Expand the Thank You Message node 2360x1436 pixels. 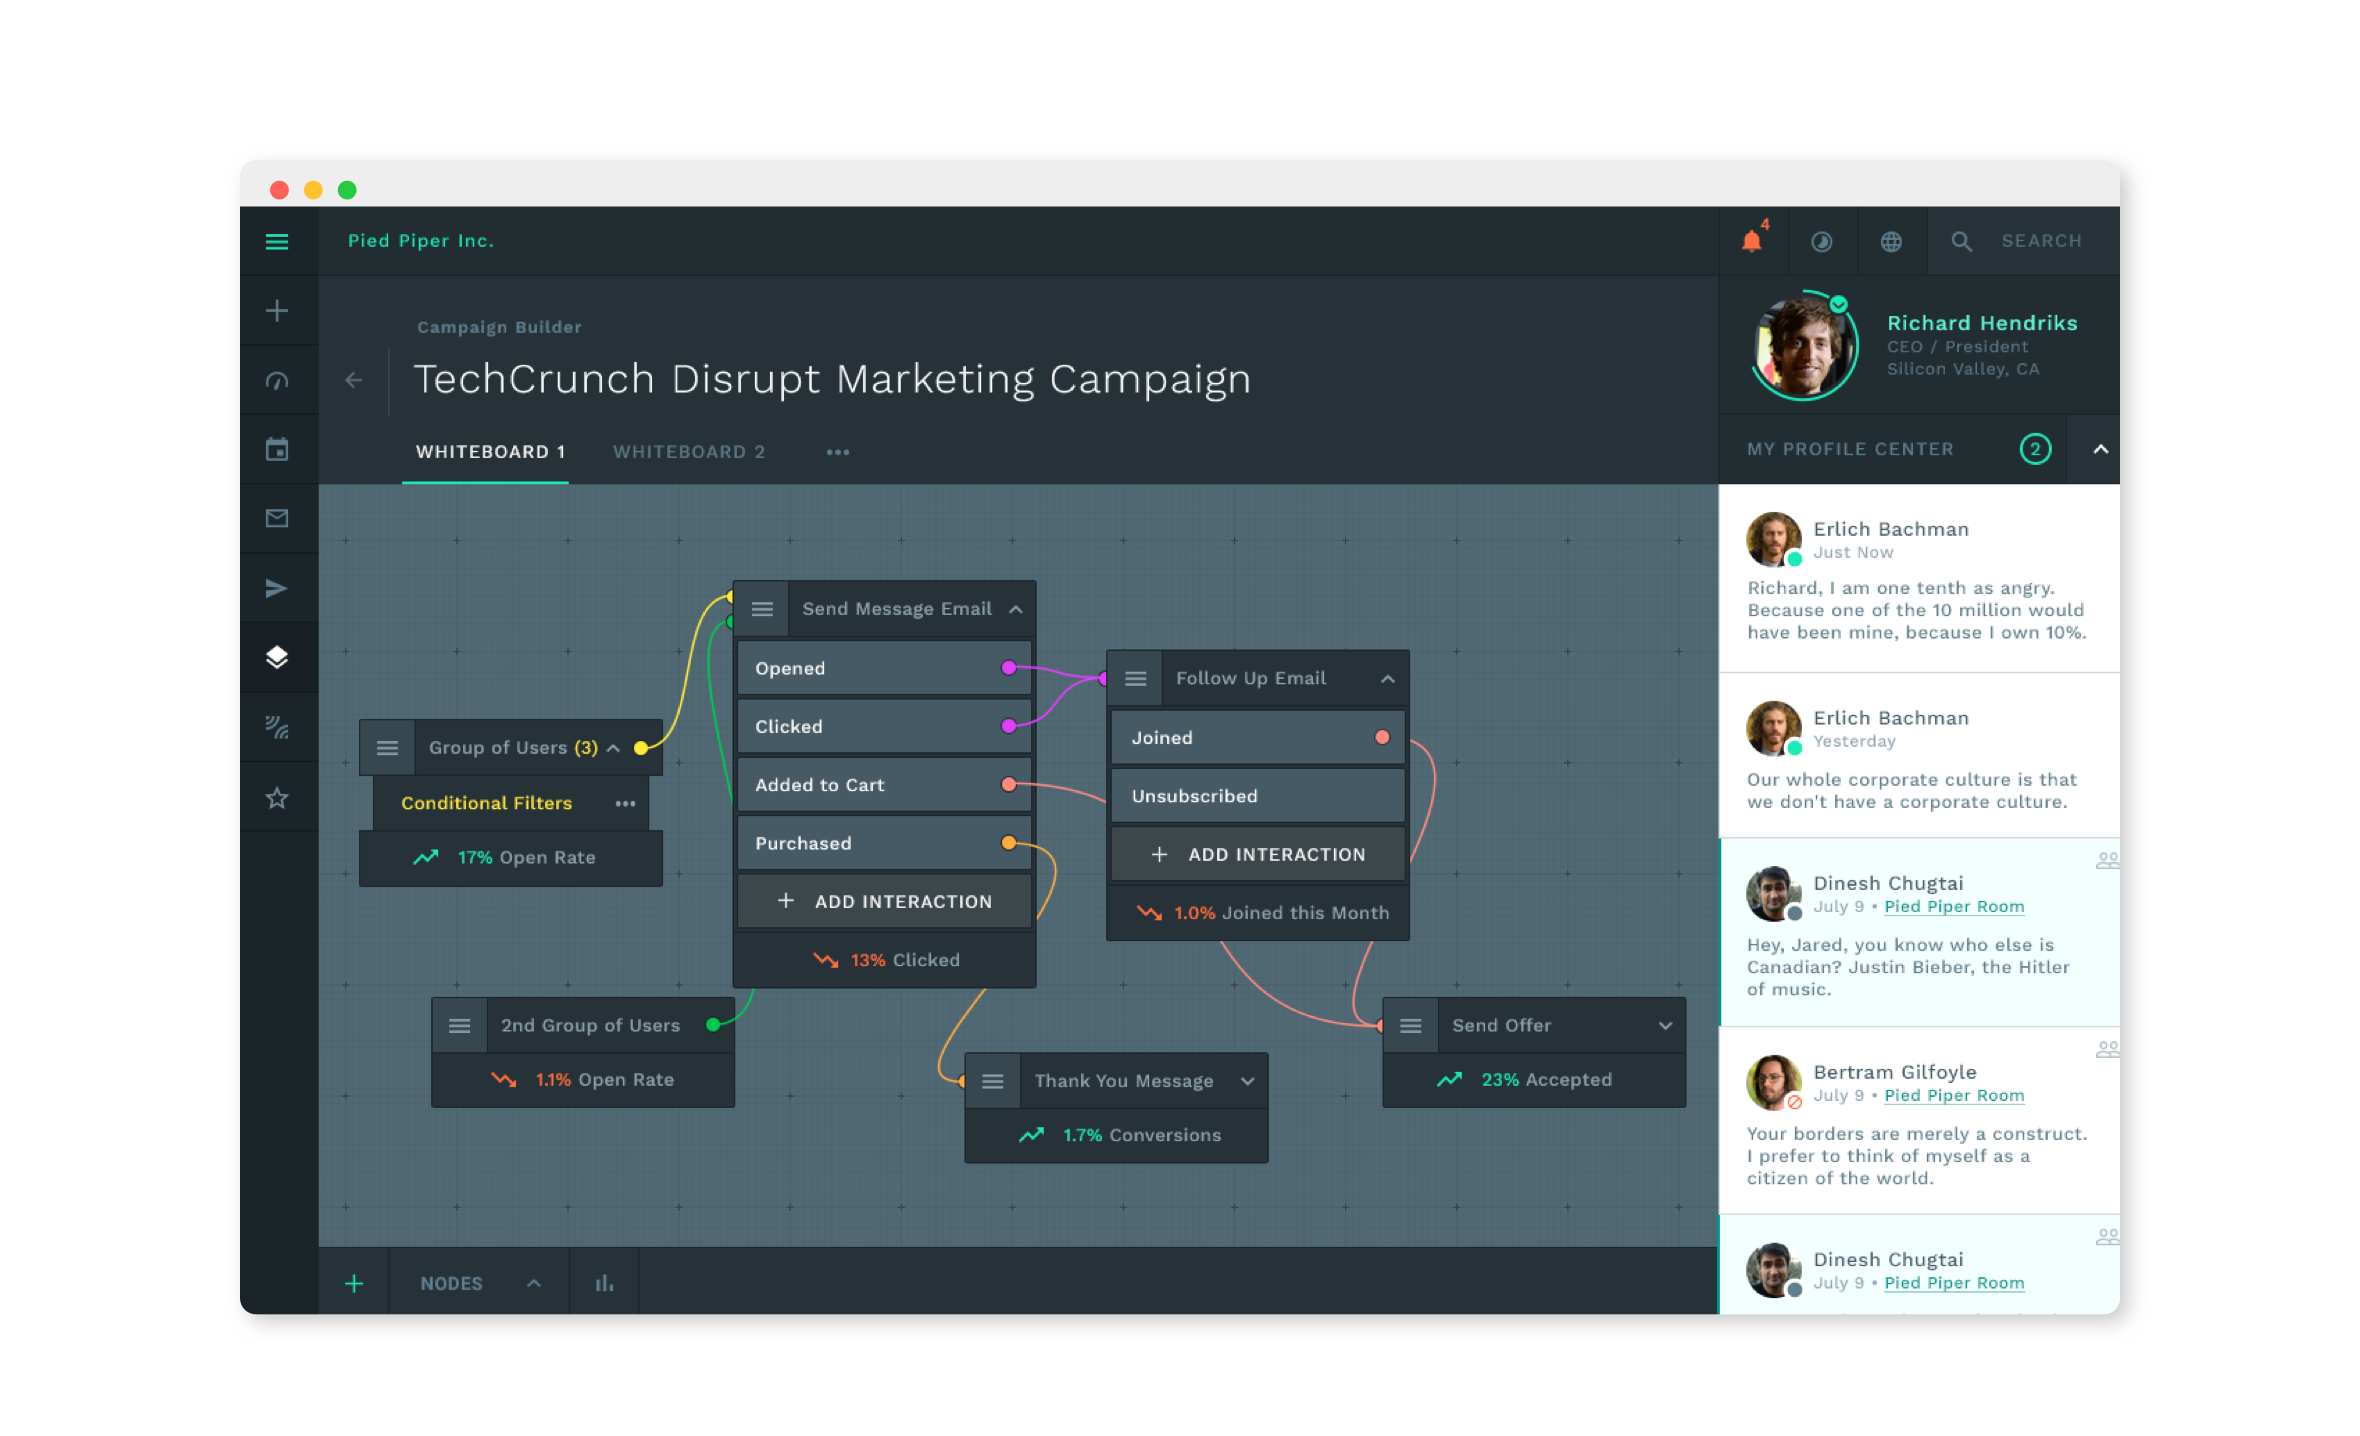click(1248, 1081)
